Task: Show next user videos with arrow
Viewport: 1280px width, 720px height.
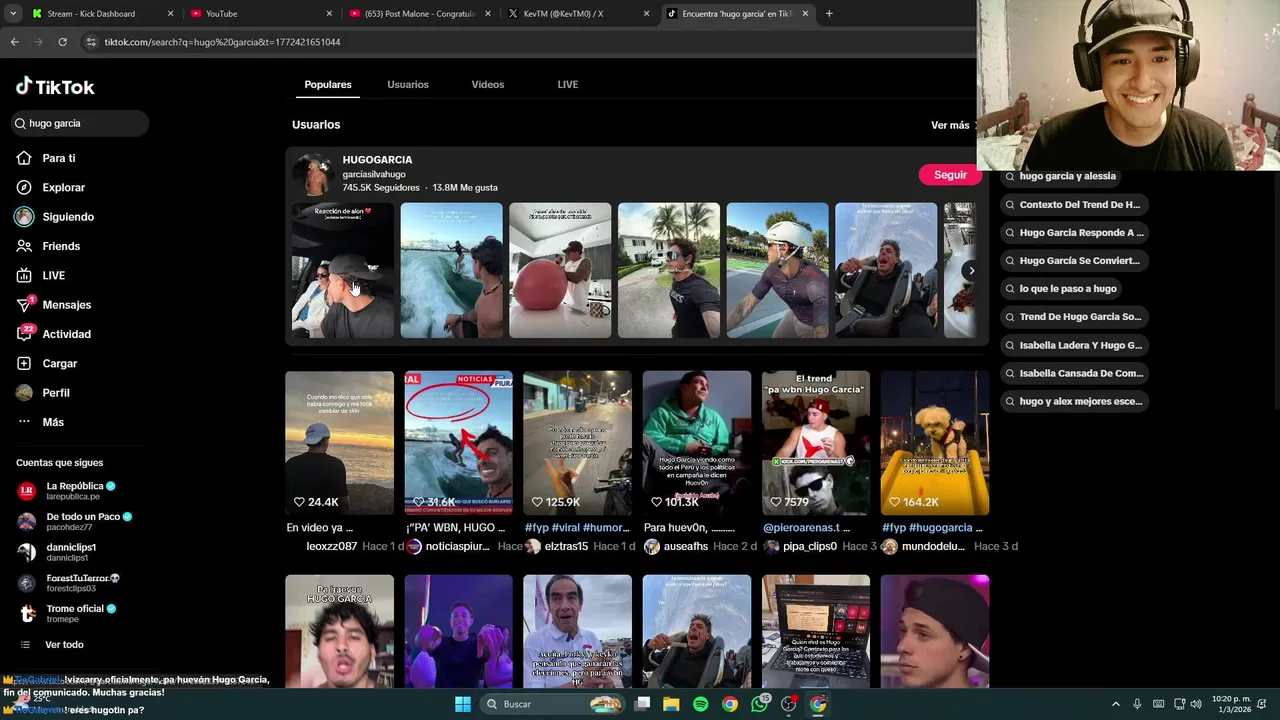Action: point(970,271)
